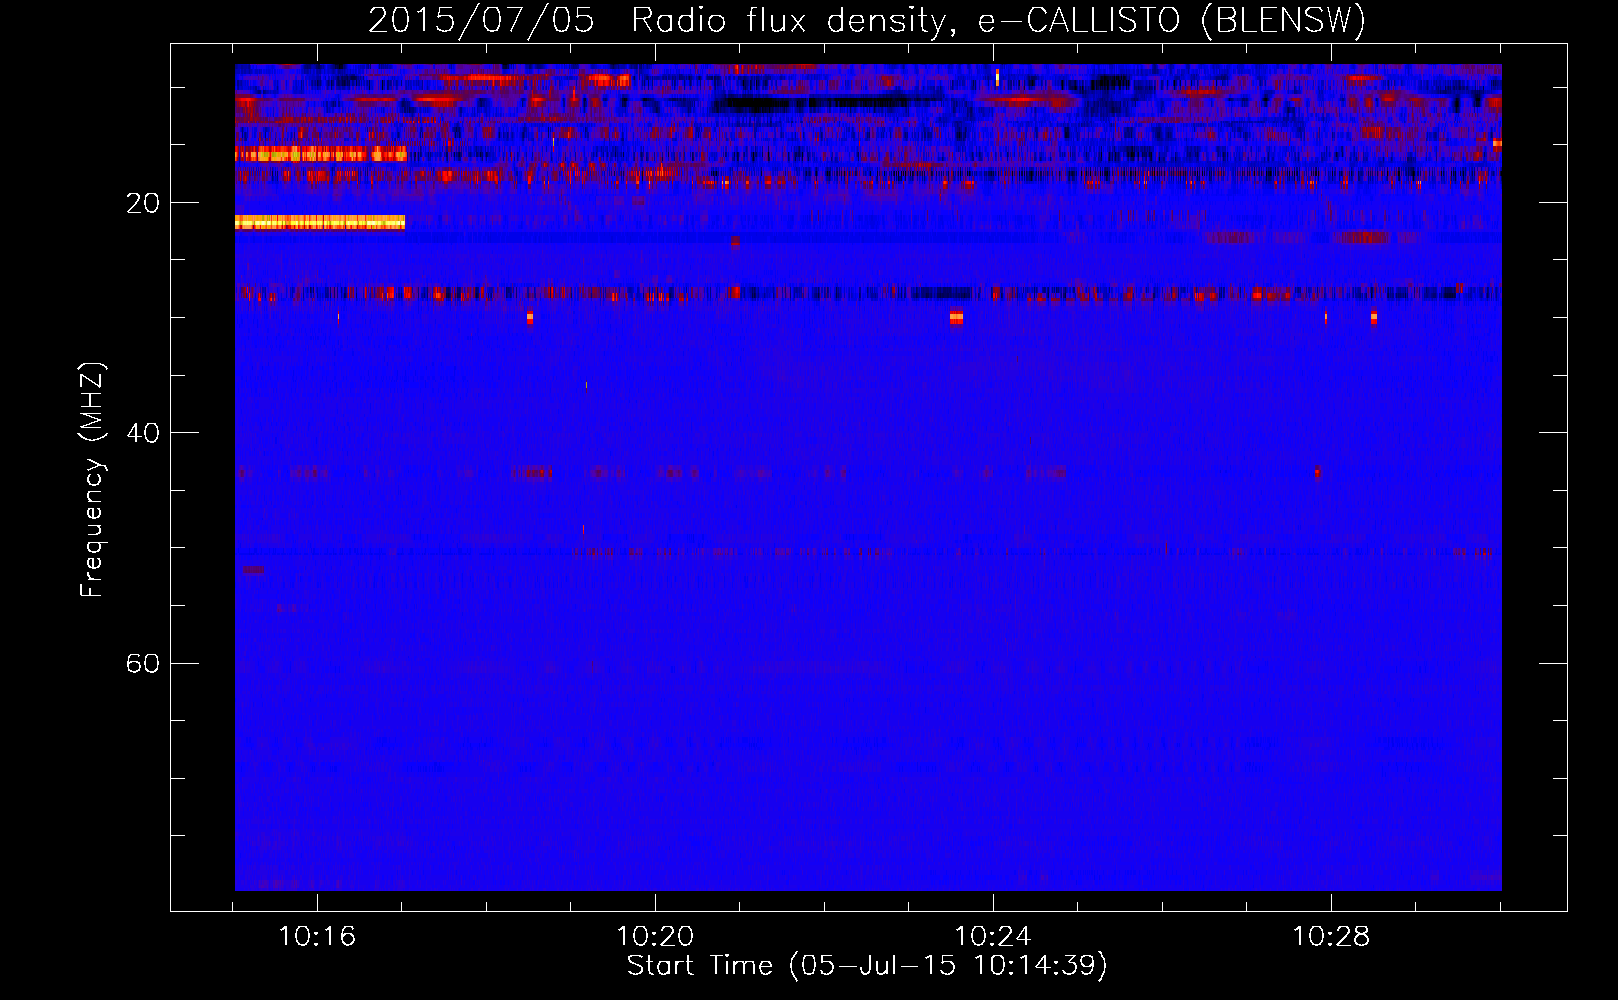Screen dimensions: 1618x1000
Task: Click the 10:24 time axis label
Action: click(993, 936)
